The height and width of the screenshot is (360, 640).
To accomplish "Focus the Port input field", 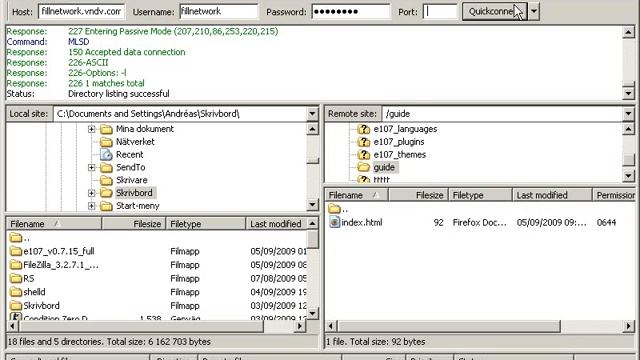I will 440,11.
